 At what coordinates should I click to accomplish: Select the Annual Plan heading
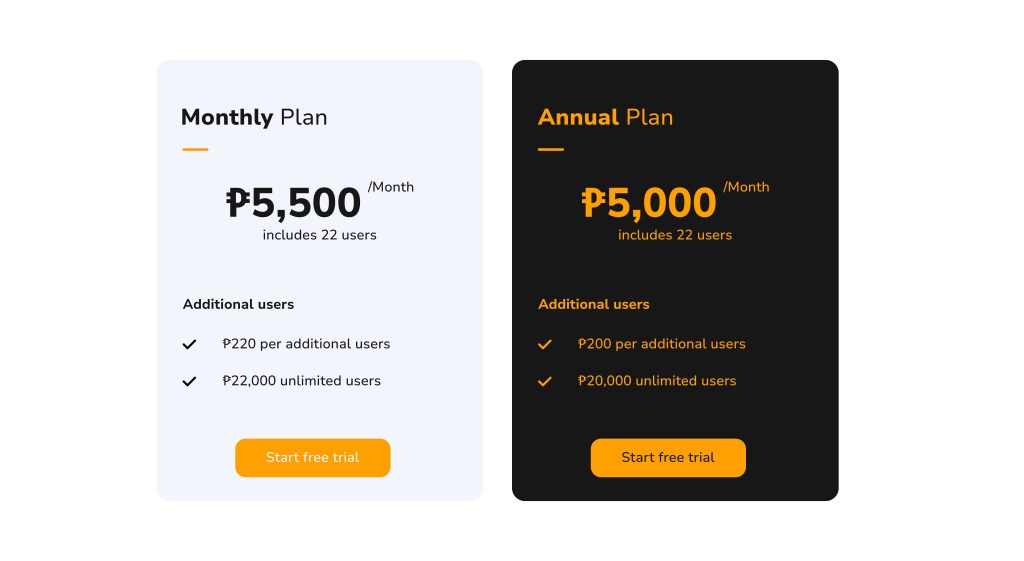(605, 117)
